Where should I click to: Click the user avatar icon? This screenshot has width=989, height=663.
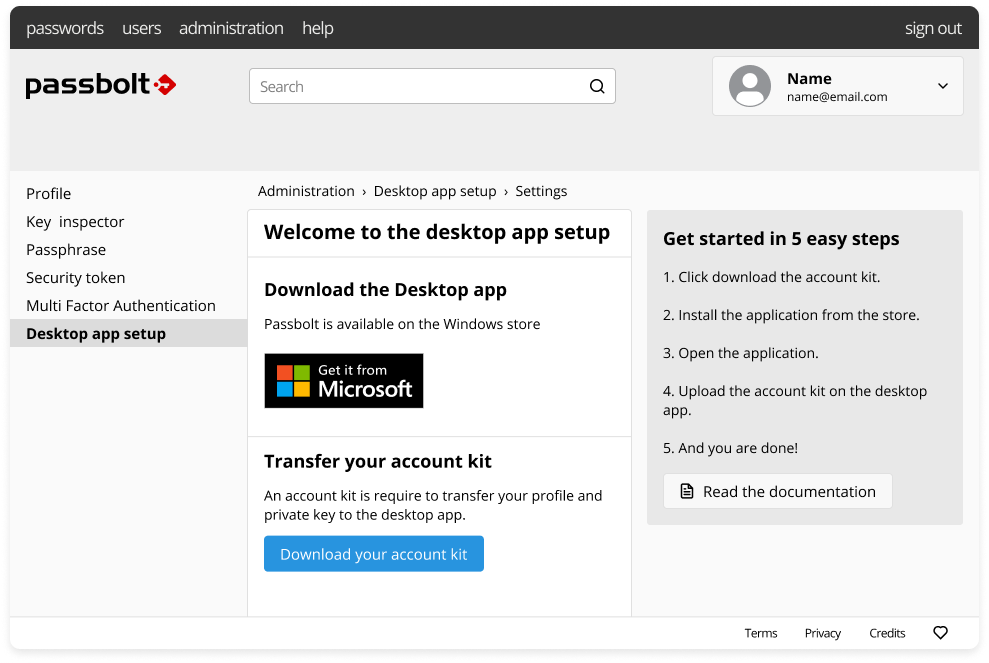click(750, 86)
